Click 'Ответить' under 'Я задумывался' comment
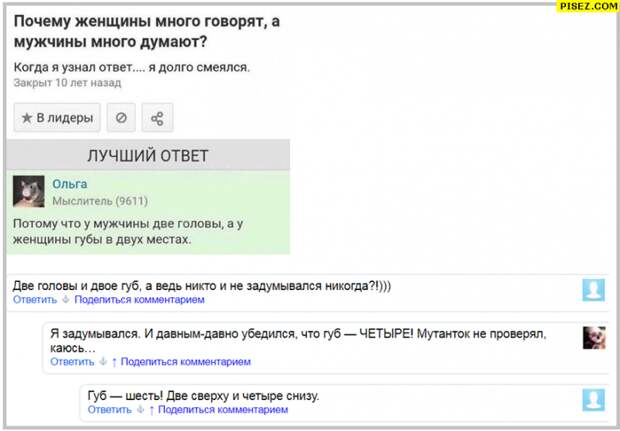 pyautogui.click(x=72, y=361)
